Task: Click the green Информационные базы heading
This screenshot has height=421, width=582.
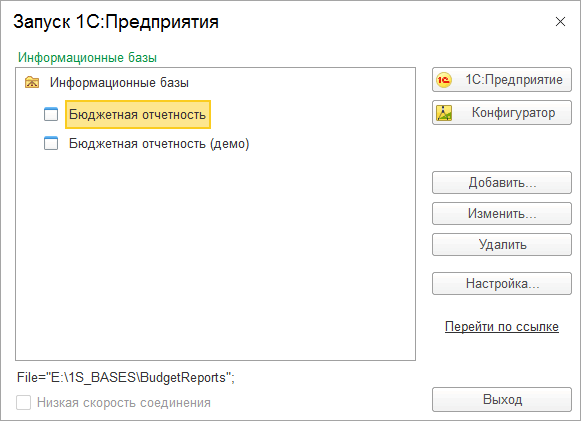Action: 87,58
